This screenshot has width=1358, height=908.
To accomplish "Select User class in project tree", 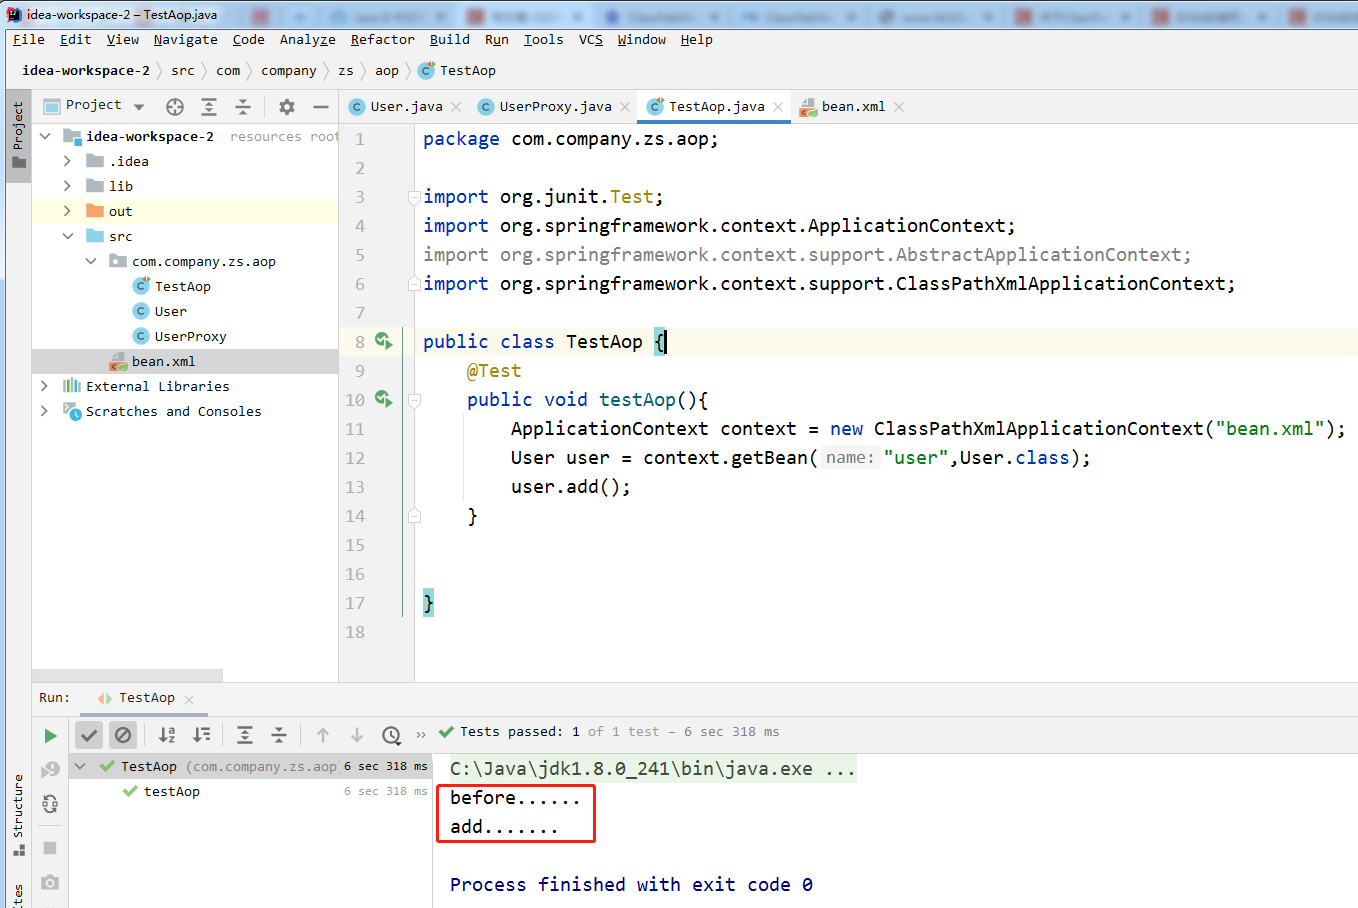I will pos(170,311).
